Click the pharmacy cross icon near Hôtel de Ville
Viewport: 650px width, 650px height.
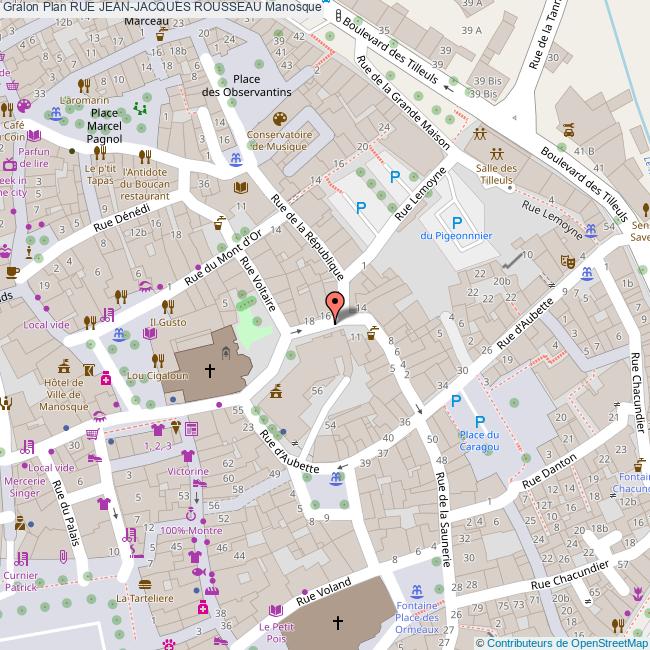[x=105, y=378]
